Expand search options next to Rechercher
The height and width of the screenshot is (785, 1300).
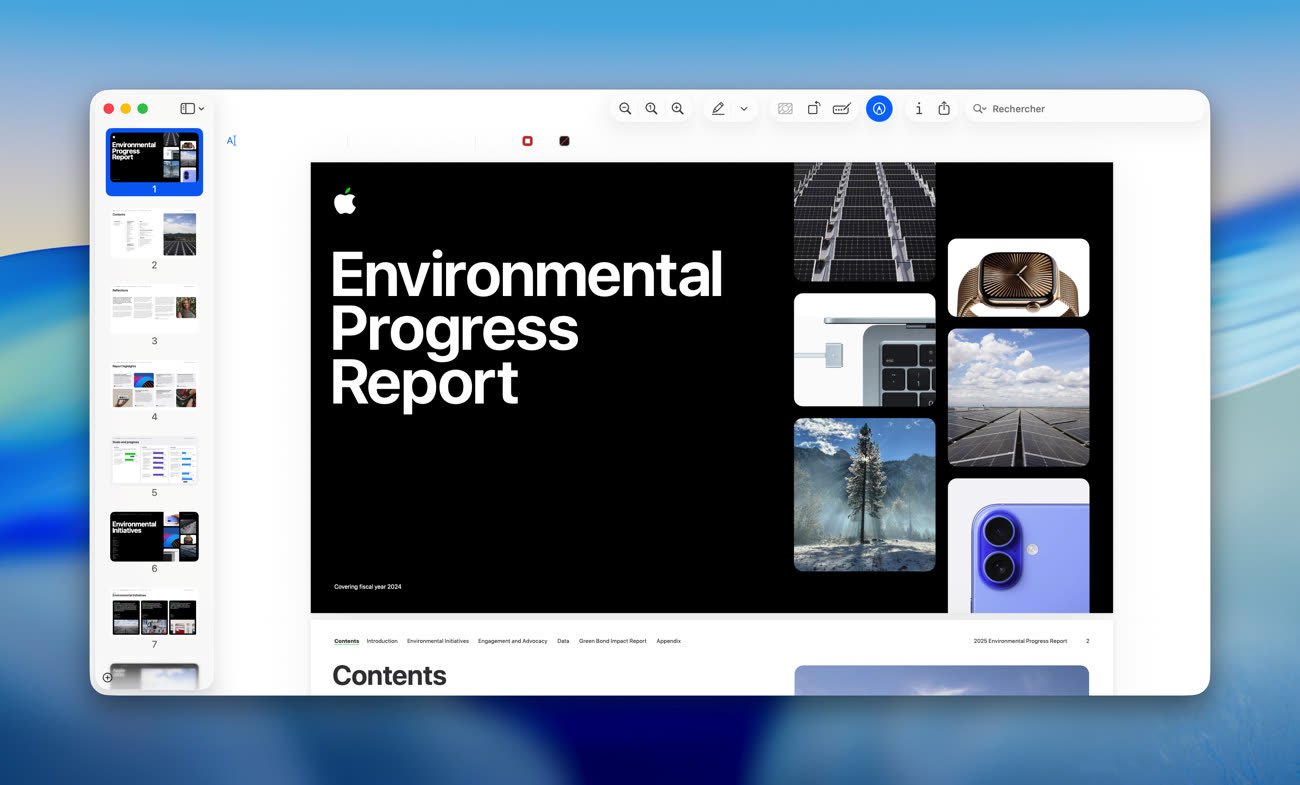980,109
